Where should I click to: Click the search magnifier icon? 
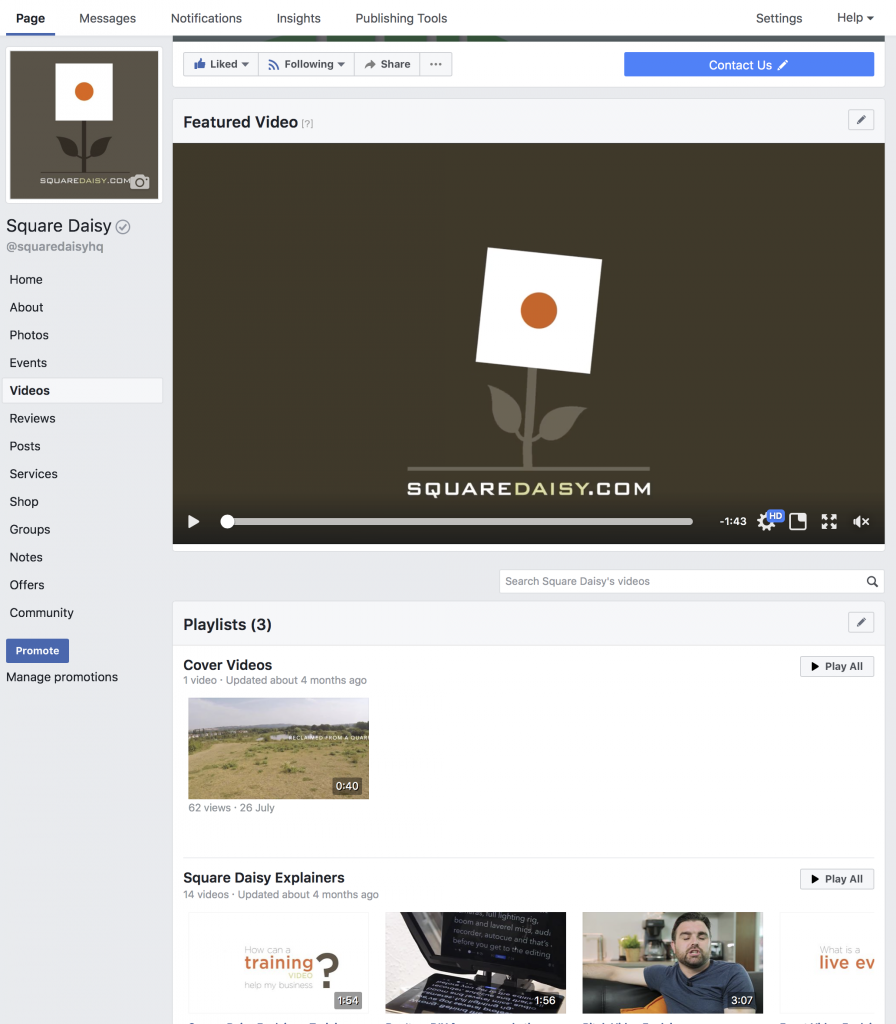pos(872,581)
